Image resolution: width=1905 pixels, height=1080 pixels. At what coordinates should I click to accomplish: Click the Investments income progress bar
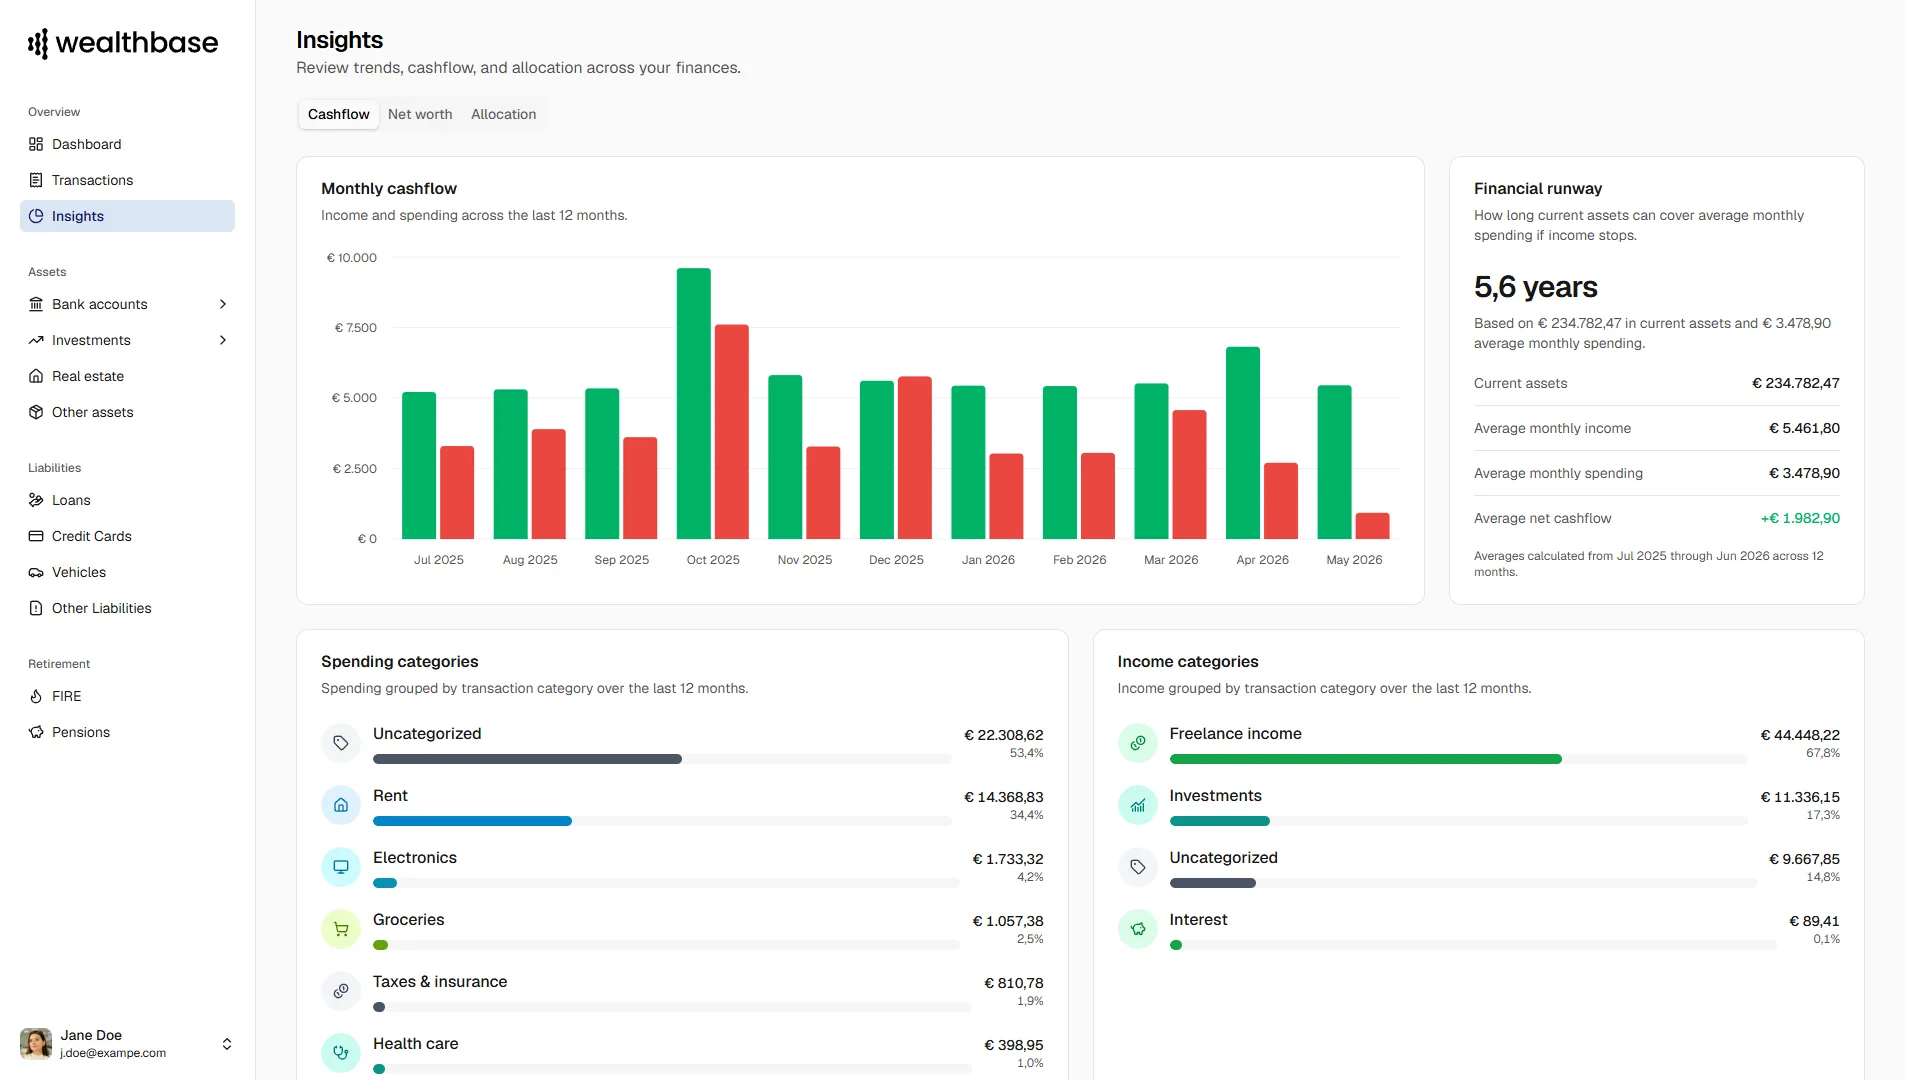1459,821
